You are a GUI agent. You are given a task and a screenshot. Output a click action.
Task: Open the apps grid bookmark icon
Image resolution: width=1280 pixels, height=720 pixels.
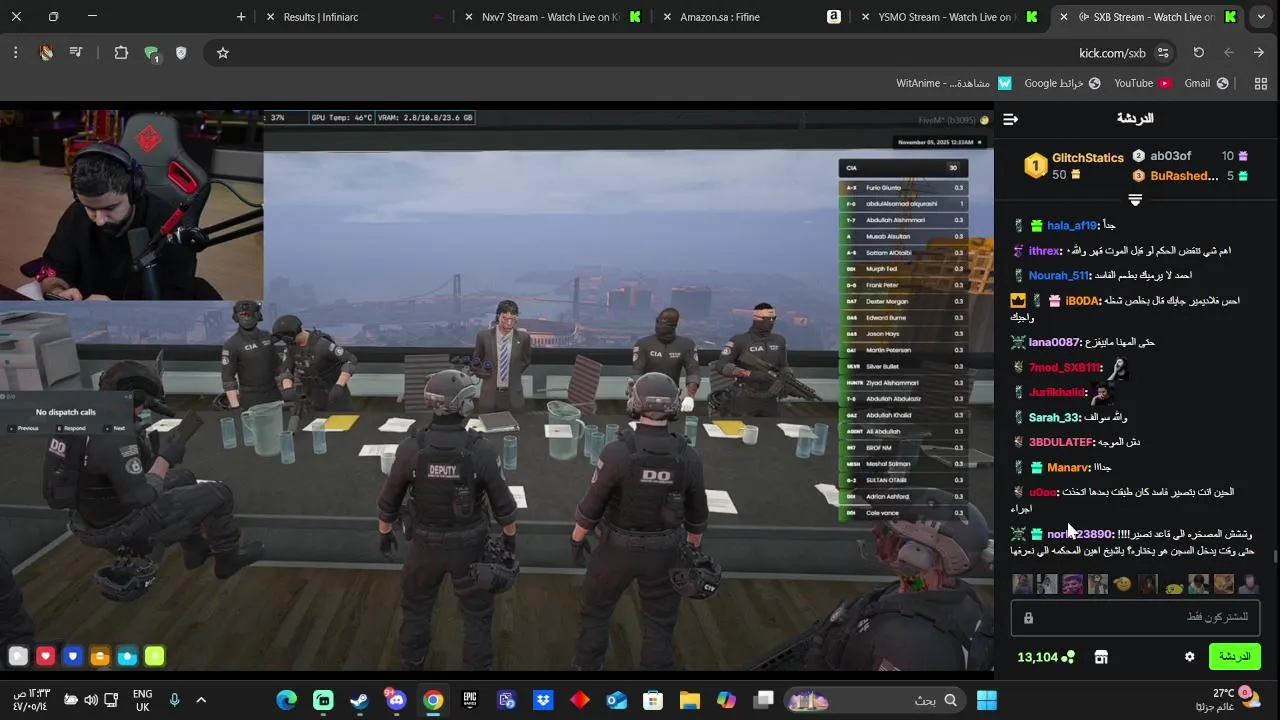coord(1260,83)
